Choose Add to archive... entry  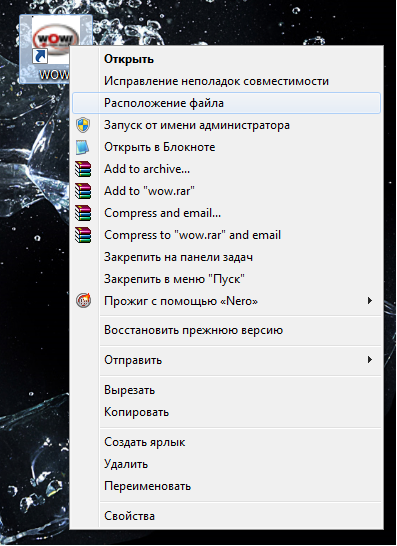tap(226, 169)
